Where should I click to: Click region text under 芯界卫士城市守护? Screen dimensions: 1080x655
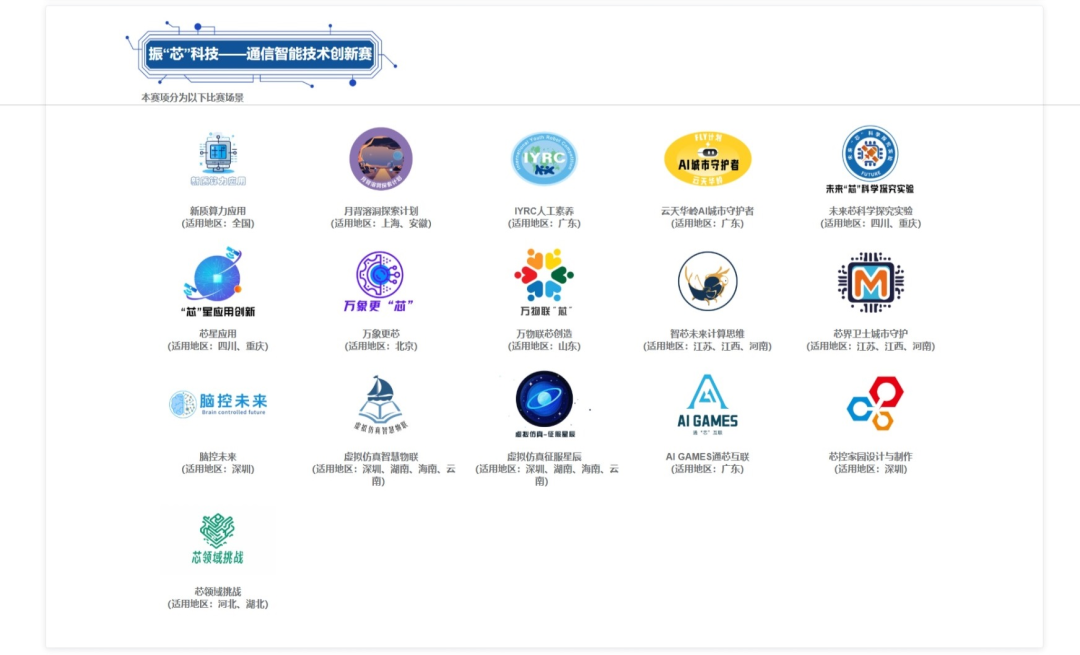pos(871,346)
